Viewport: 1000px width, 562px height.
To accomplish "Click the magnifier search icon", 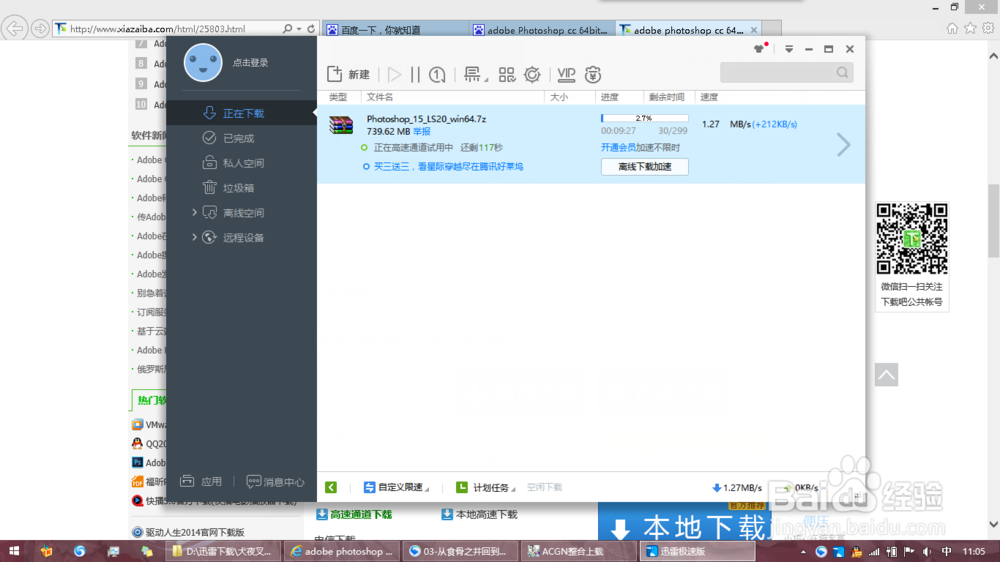I will (x=842, y=73).
